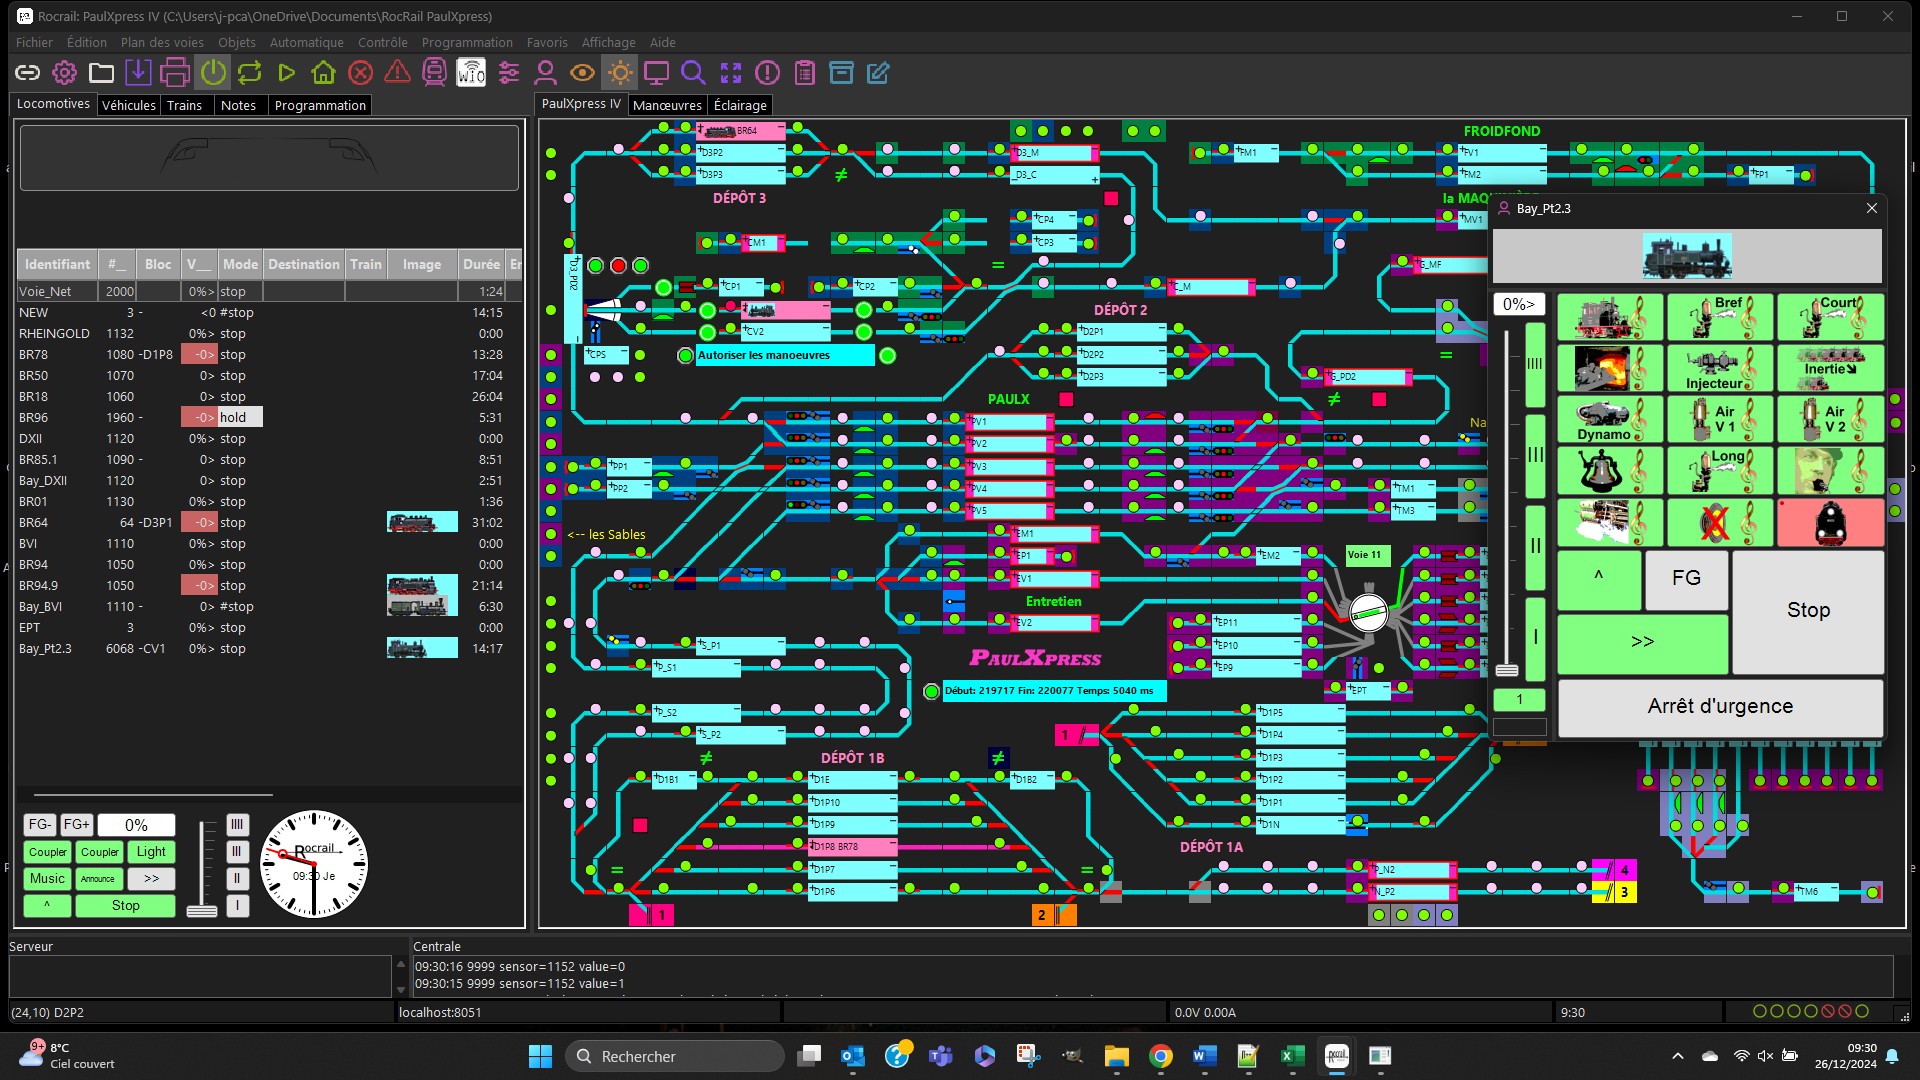Switch to the Véhicules tab
Screen dimensions: 1920x1080
click(129, 105)
